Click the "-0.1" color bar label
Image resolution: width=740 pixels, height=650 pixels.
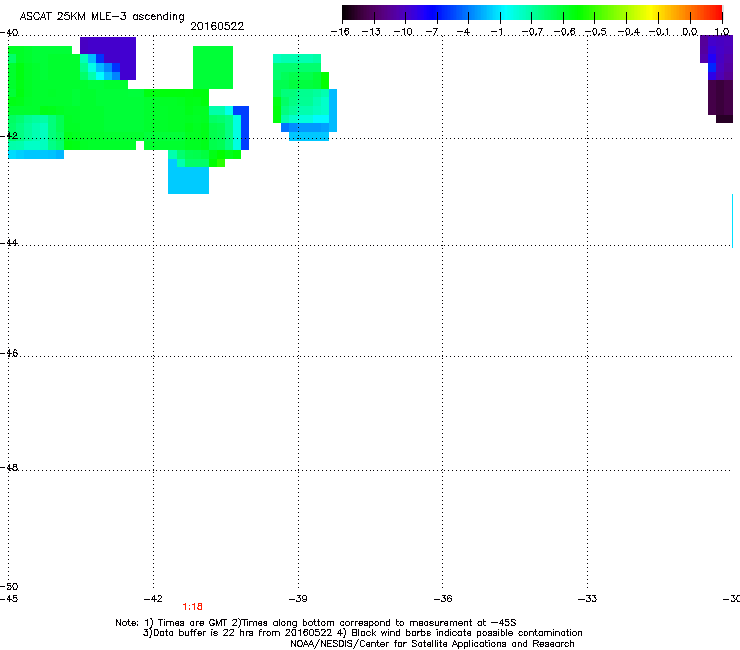pos(660,32)
